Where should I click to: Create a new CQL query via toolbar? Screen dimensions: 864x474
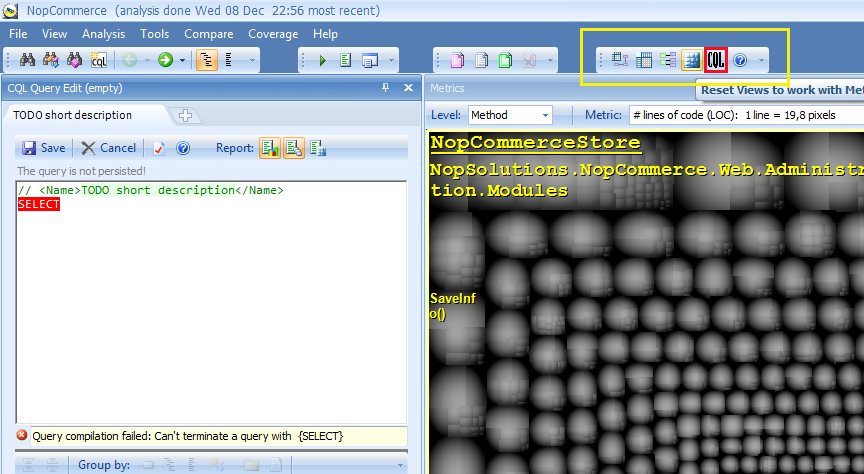[x=99, y=60]
